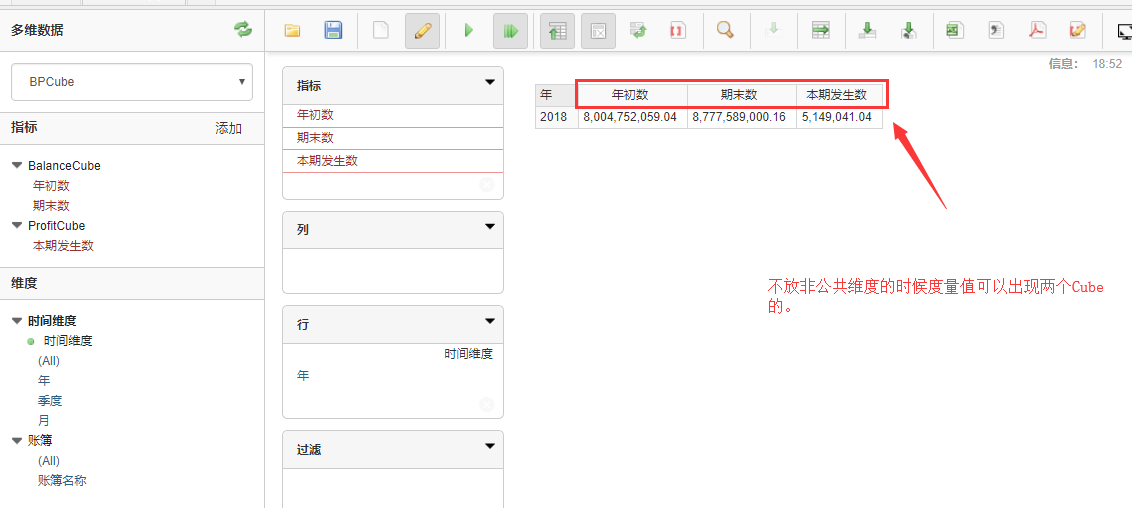The image size is (1132, 508).
Task: Select 年初数 under BalanceCube in tree
Action: pos(51,185)
